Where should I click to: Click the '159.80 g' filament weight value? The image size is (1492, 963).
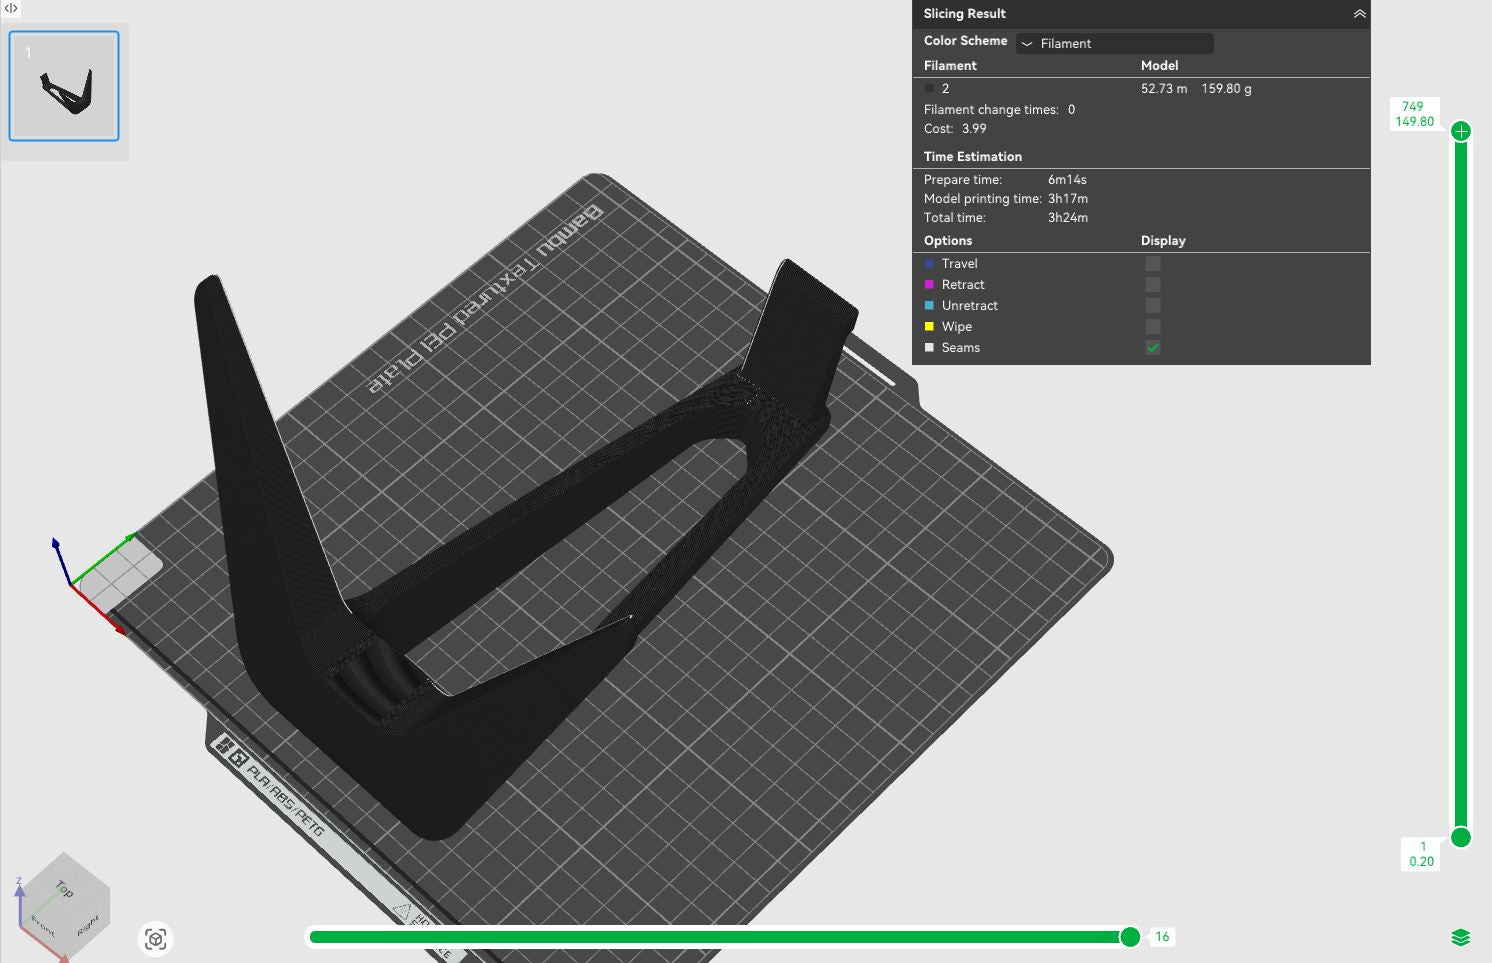click(1226, 89)
